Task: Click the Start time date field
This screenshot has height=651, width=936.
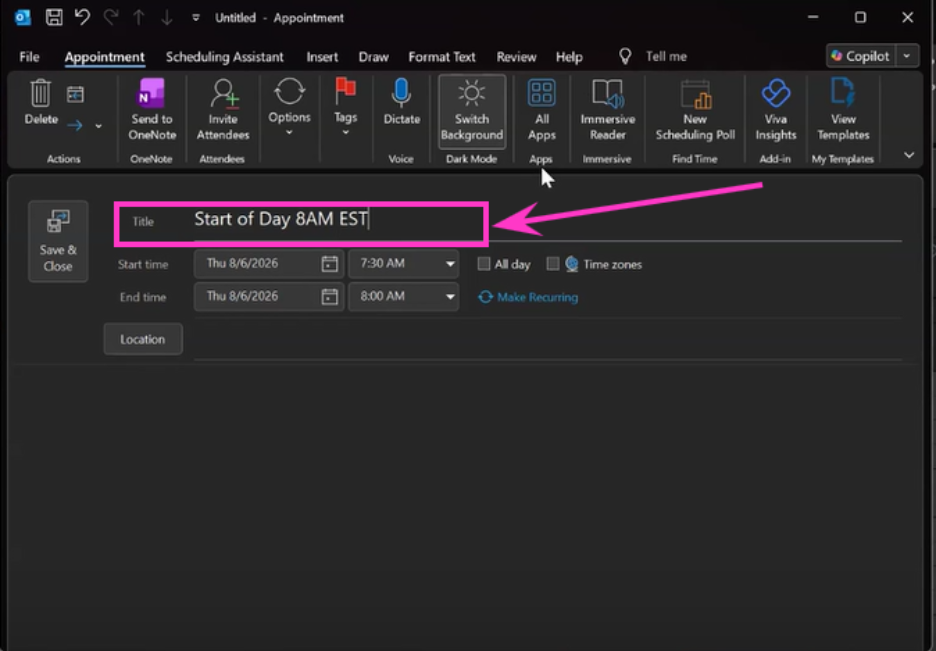Action: [257, 264]
